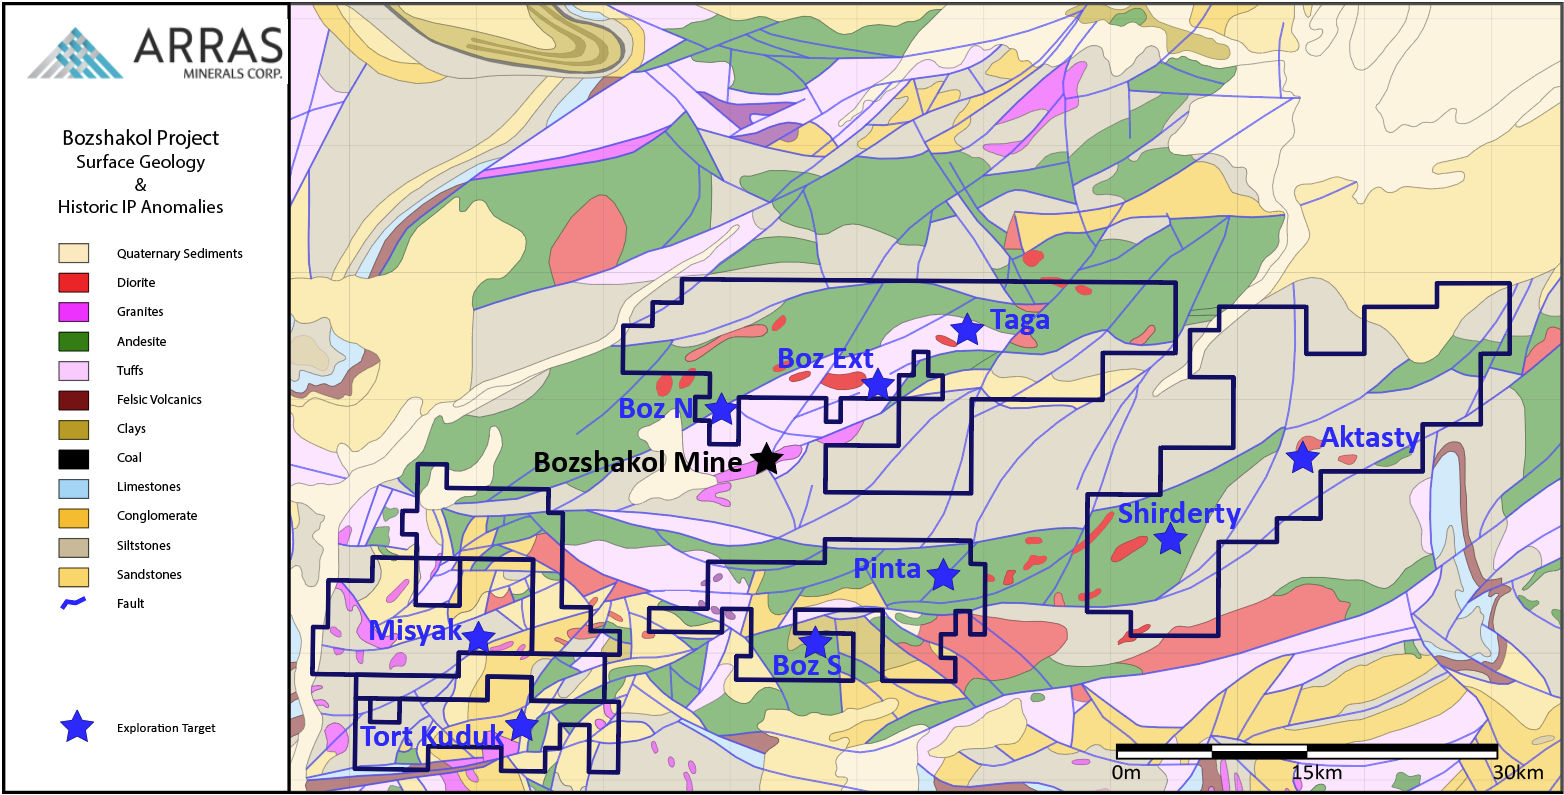Click the 'Quaternary Sediments' legend label
This screenshot has width=1564, height=795.
pyautogui.click(x=180, y=254)
